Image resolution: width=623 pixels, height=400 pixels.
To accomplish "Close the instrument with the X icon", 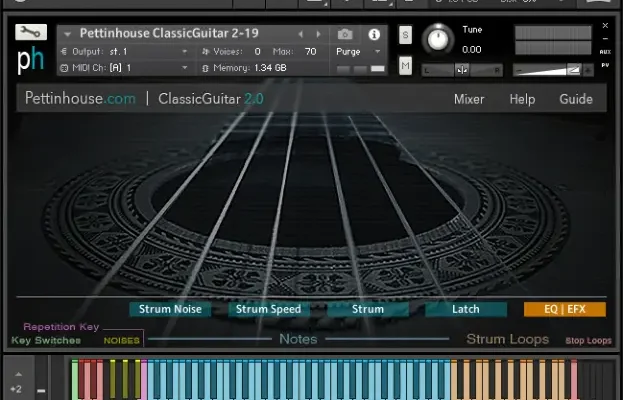I will pos(605,26).
